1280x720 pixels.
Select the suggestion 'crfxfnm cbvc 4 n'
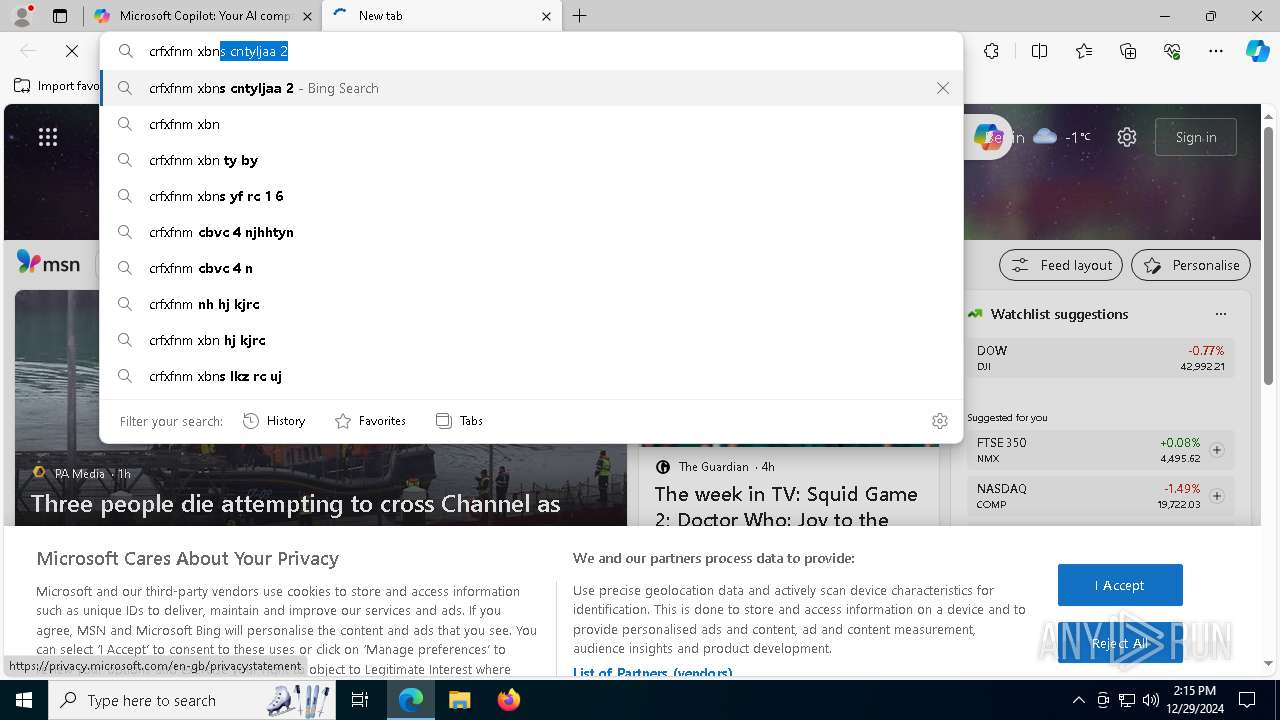tap(531, 268)
